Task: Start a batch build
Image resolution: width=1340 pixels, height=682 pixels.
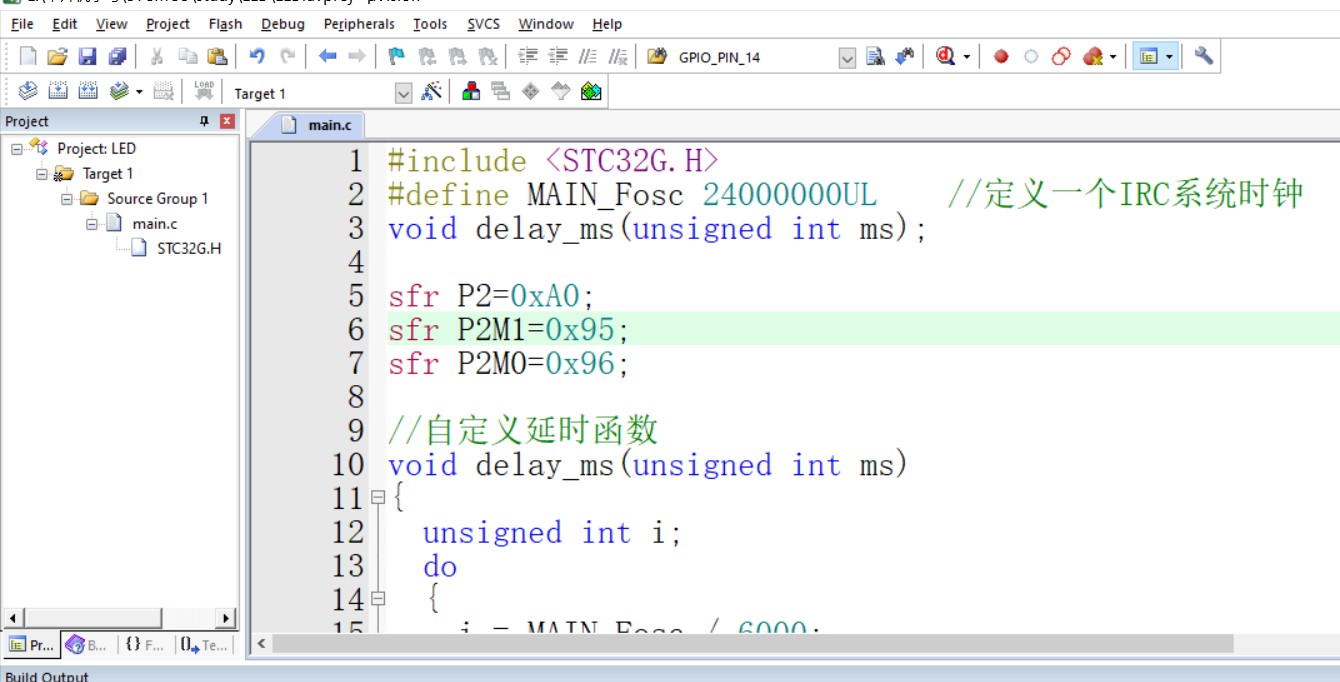Action: pos(119,92)
